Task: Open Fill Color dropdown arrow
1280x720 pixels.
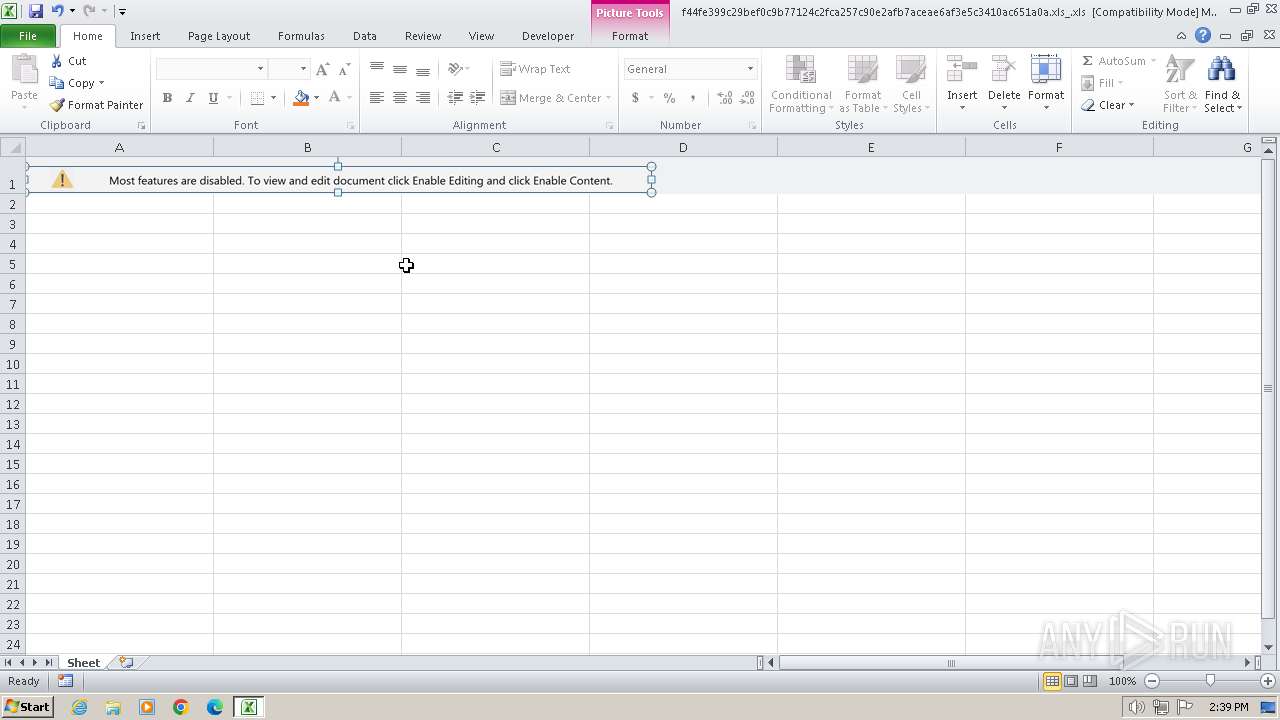Action: [317, 98]
